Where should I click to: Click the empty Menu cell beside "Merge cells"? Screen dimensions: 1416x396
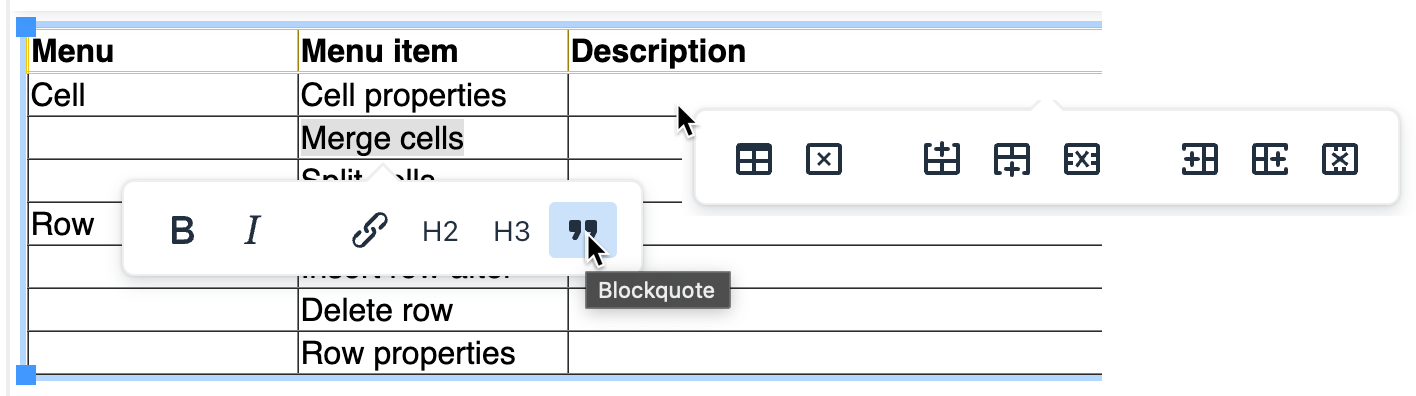pos(163,138)
